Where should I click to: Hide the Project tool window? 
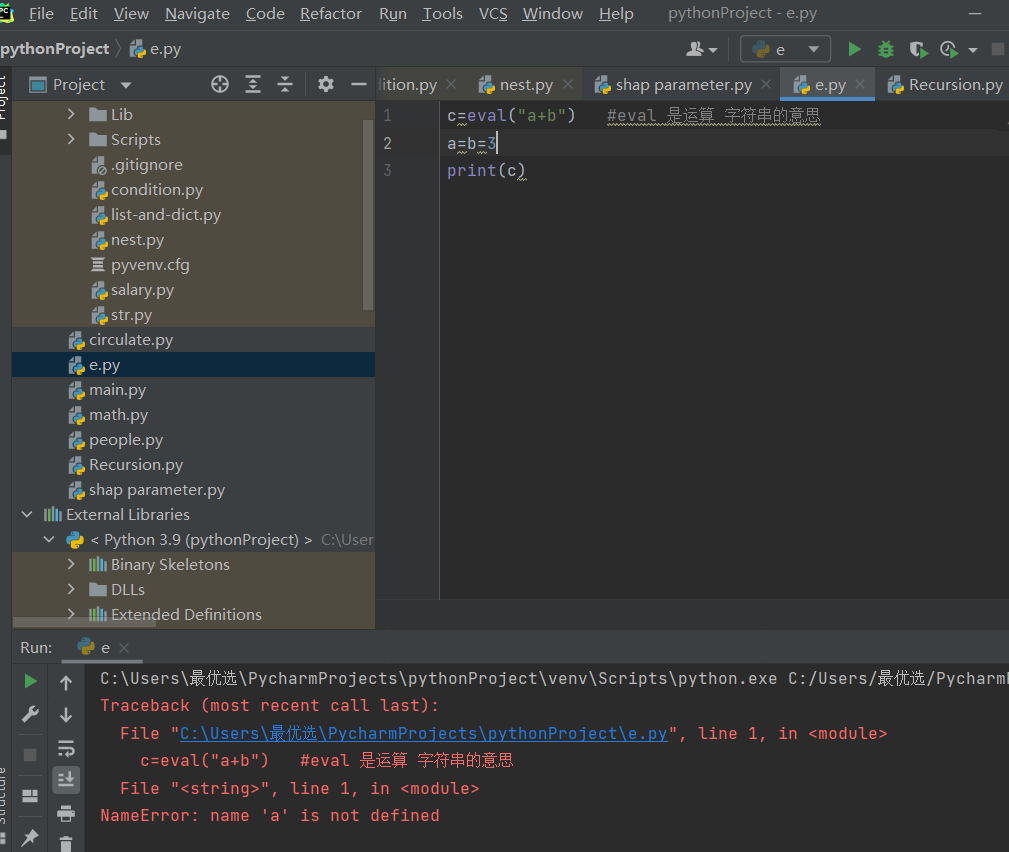click(358, 84)
